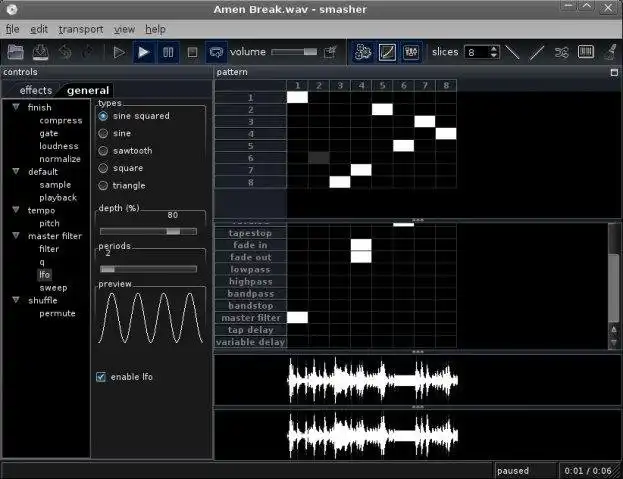Toggle the lit cell in pattern row 2, column 5
Viewport: 623px width, 479px height.
tap(382, 109)
